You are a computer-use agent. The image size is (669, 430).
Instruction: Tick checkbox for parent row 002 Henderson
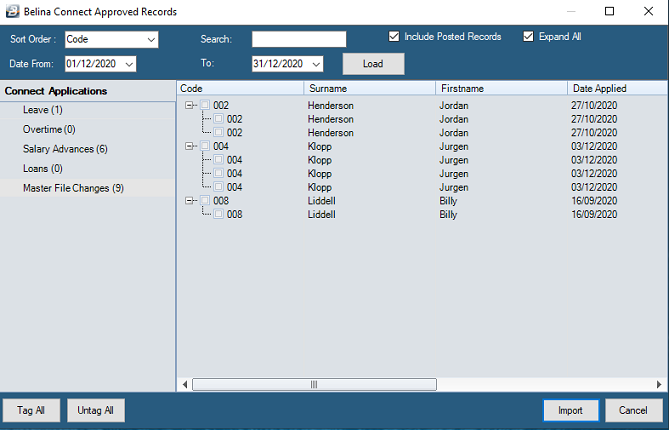click(x=205, y=105)
